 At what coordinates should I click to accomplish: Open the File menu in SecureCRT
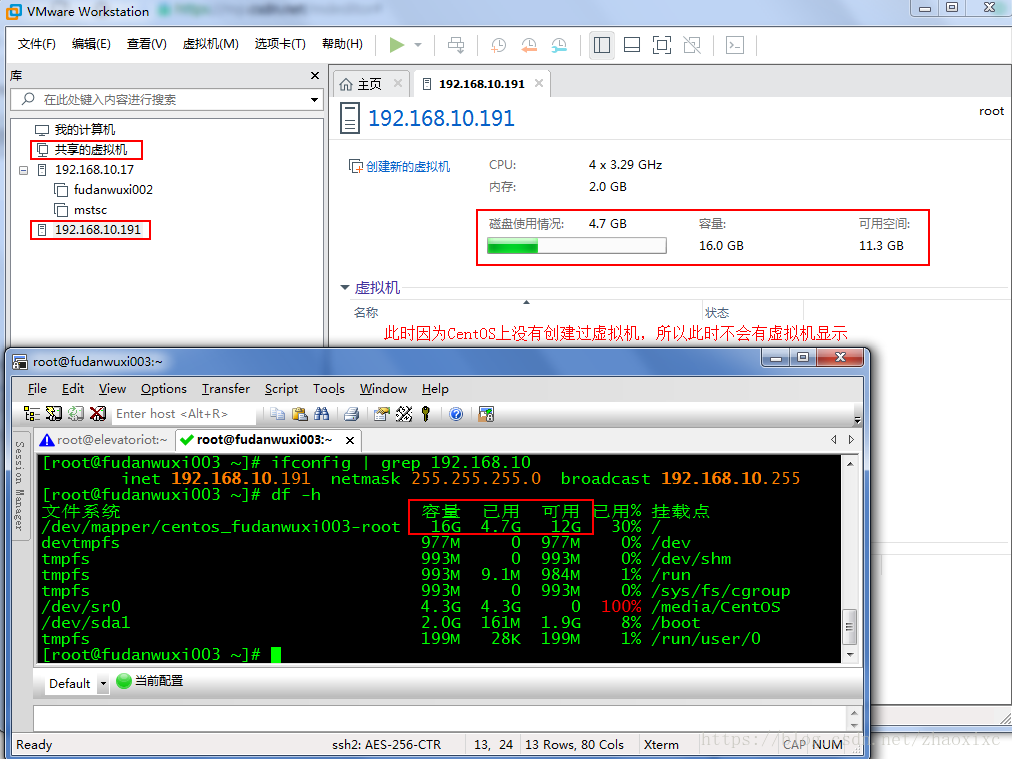pyautogui.click(x=37, y=389)
